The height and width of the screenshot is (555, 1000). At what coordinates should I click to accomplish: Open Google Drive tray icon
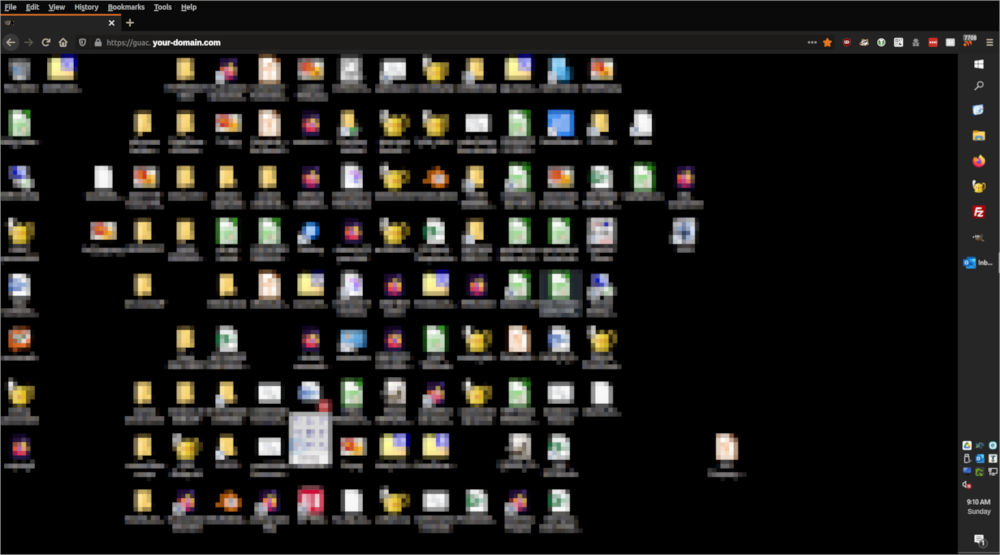967,445
